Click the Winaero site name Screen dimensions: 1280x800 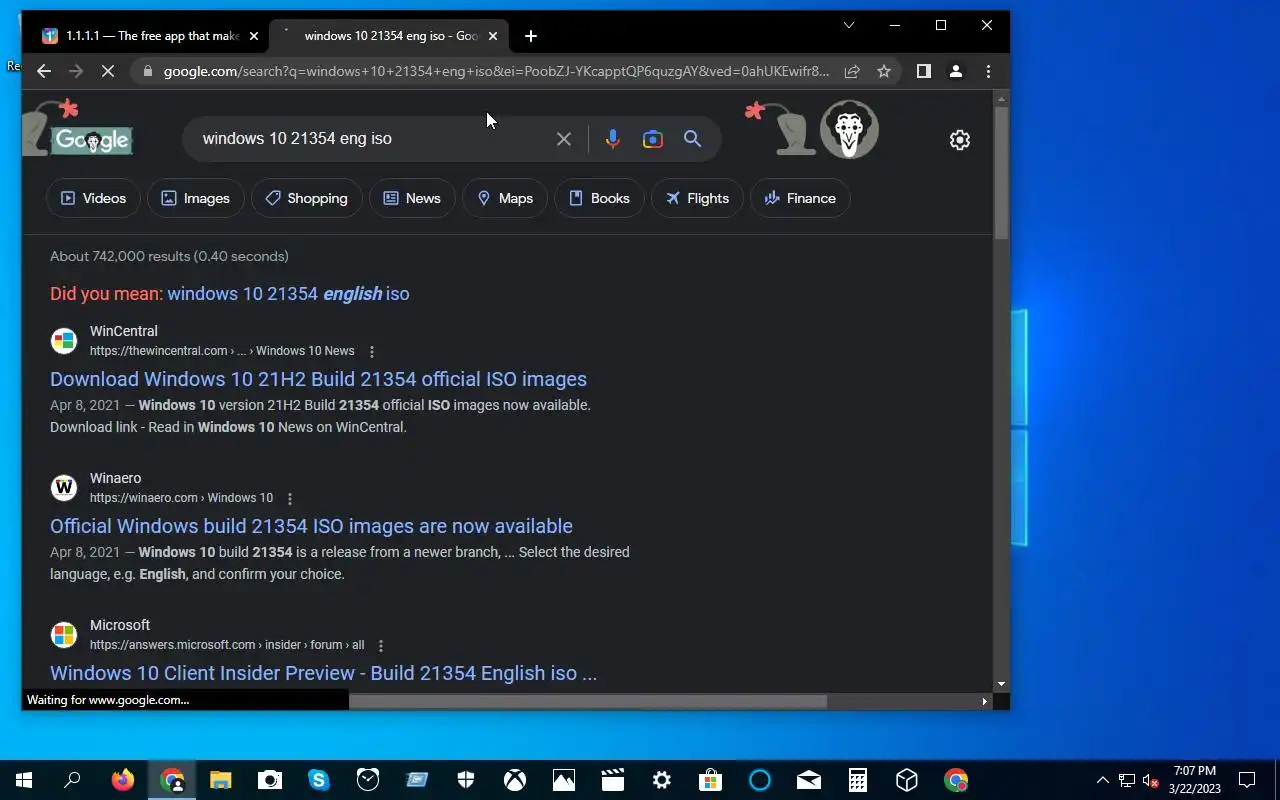coord(115,478)
